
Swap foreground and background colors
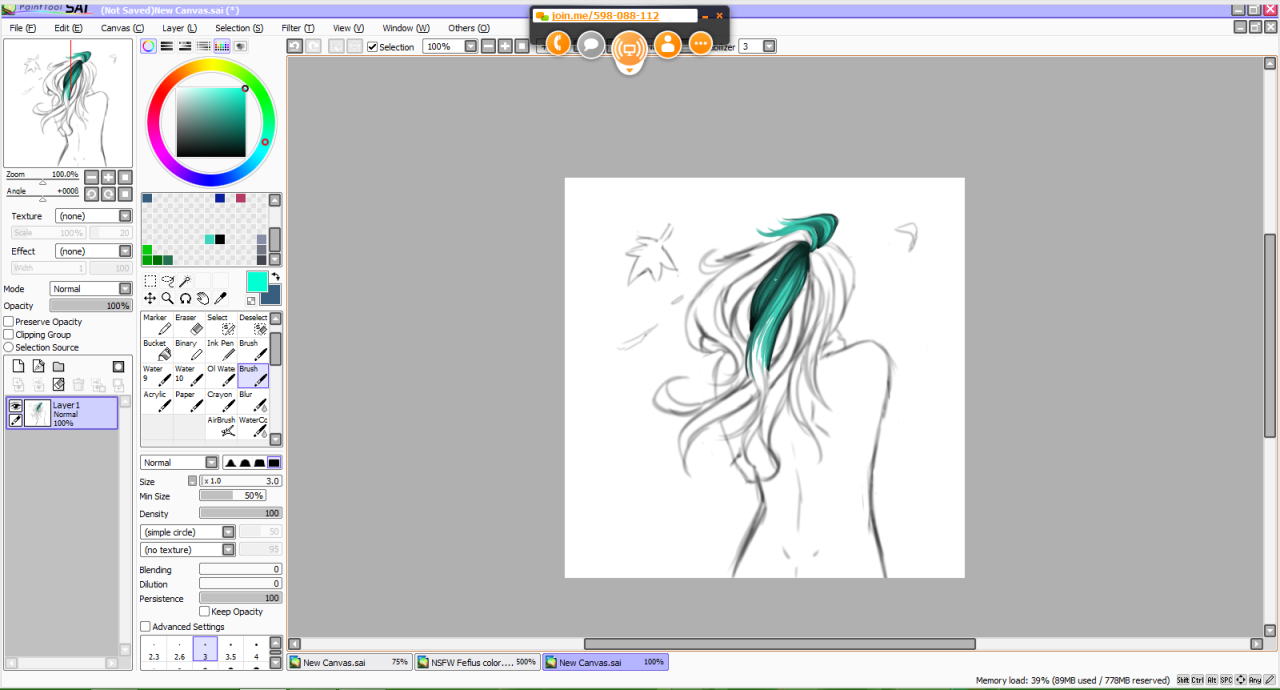click(x=275, y=277)
